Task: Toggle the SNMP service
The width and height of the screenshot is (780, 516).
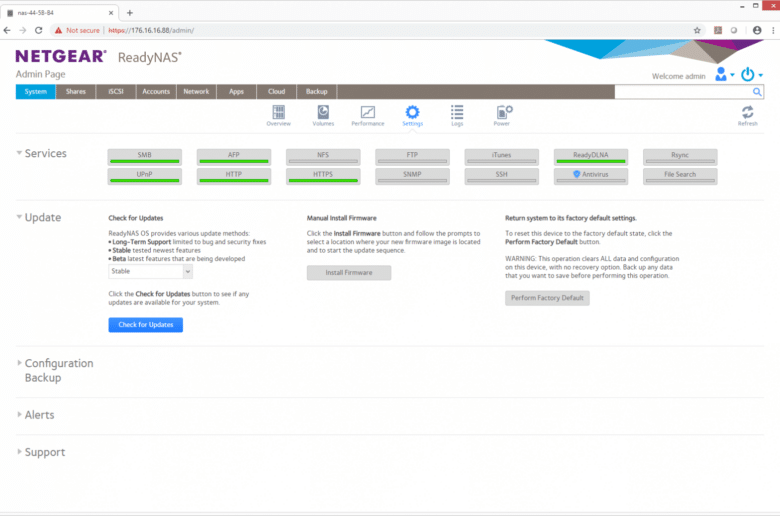Action: tap(412, 177)
